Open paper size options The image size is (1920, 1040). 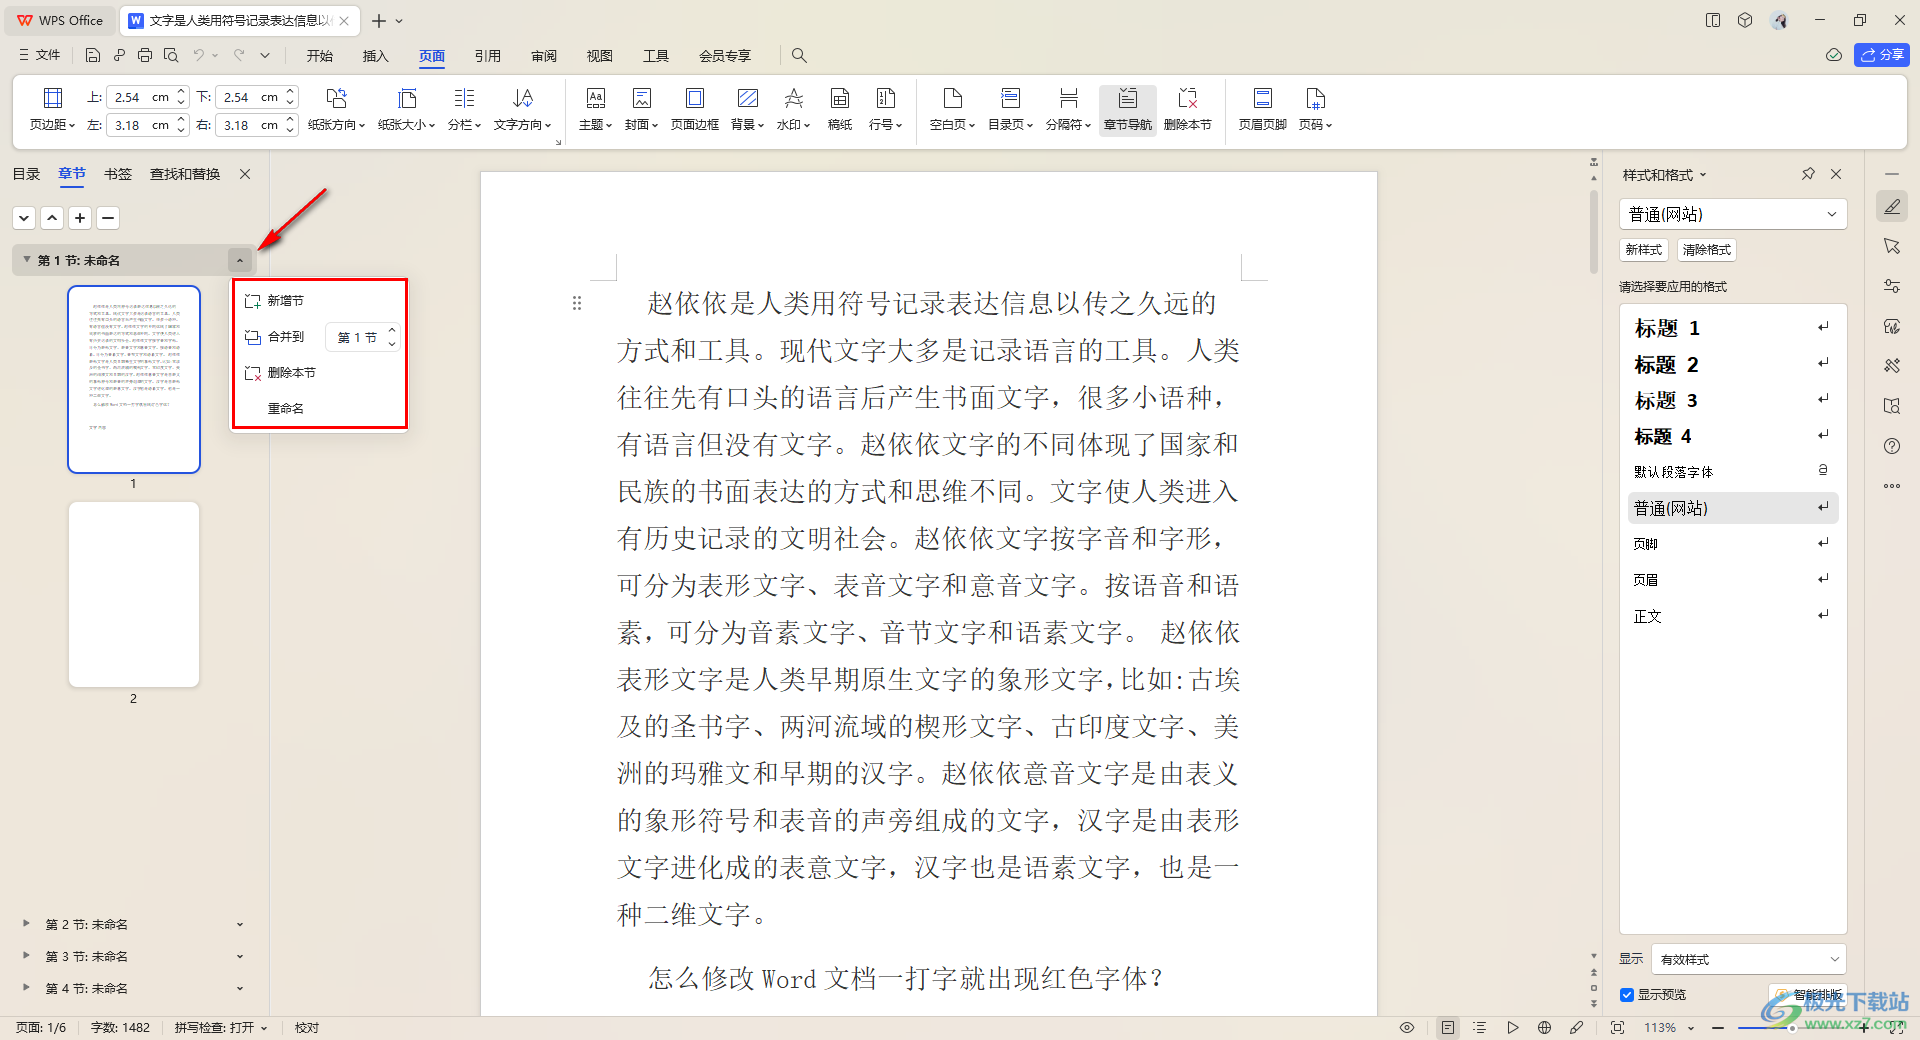[406, 109]
